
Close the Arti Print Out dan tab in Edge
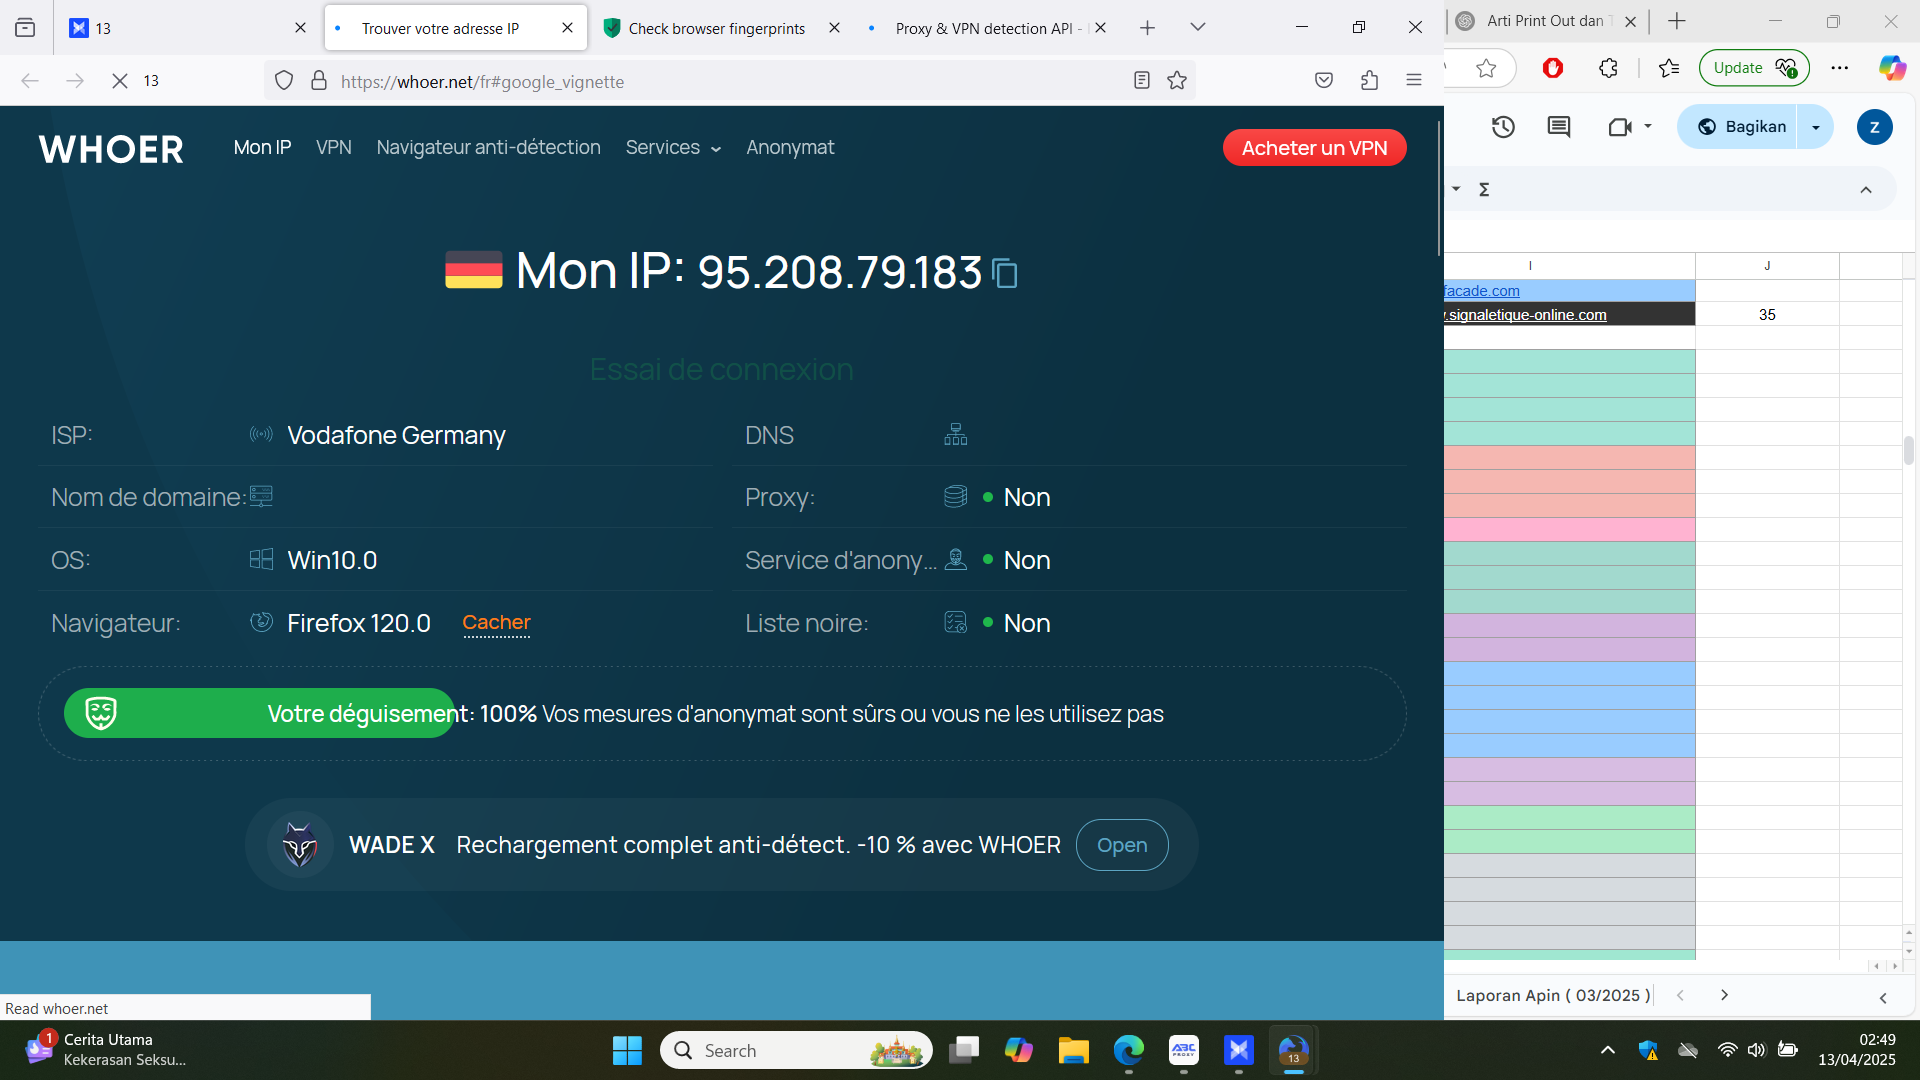pos(1630,21)
